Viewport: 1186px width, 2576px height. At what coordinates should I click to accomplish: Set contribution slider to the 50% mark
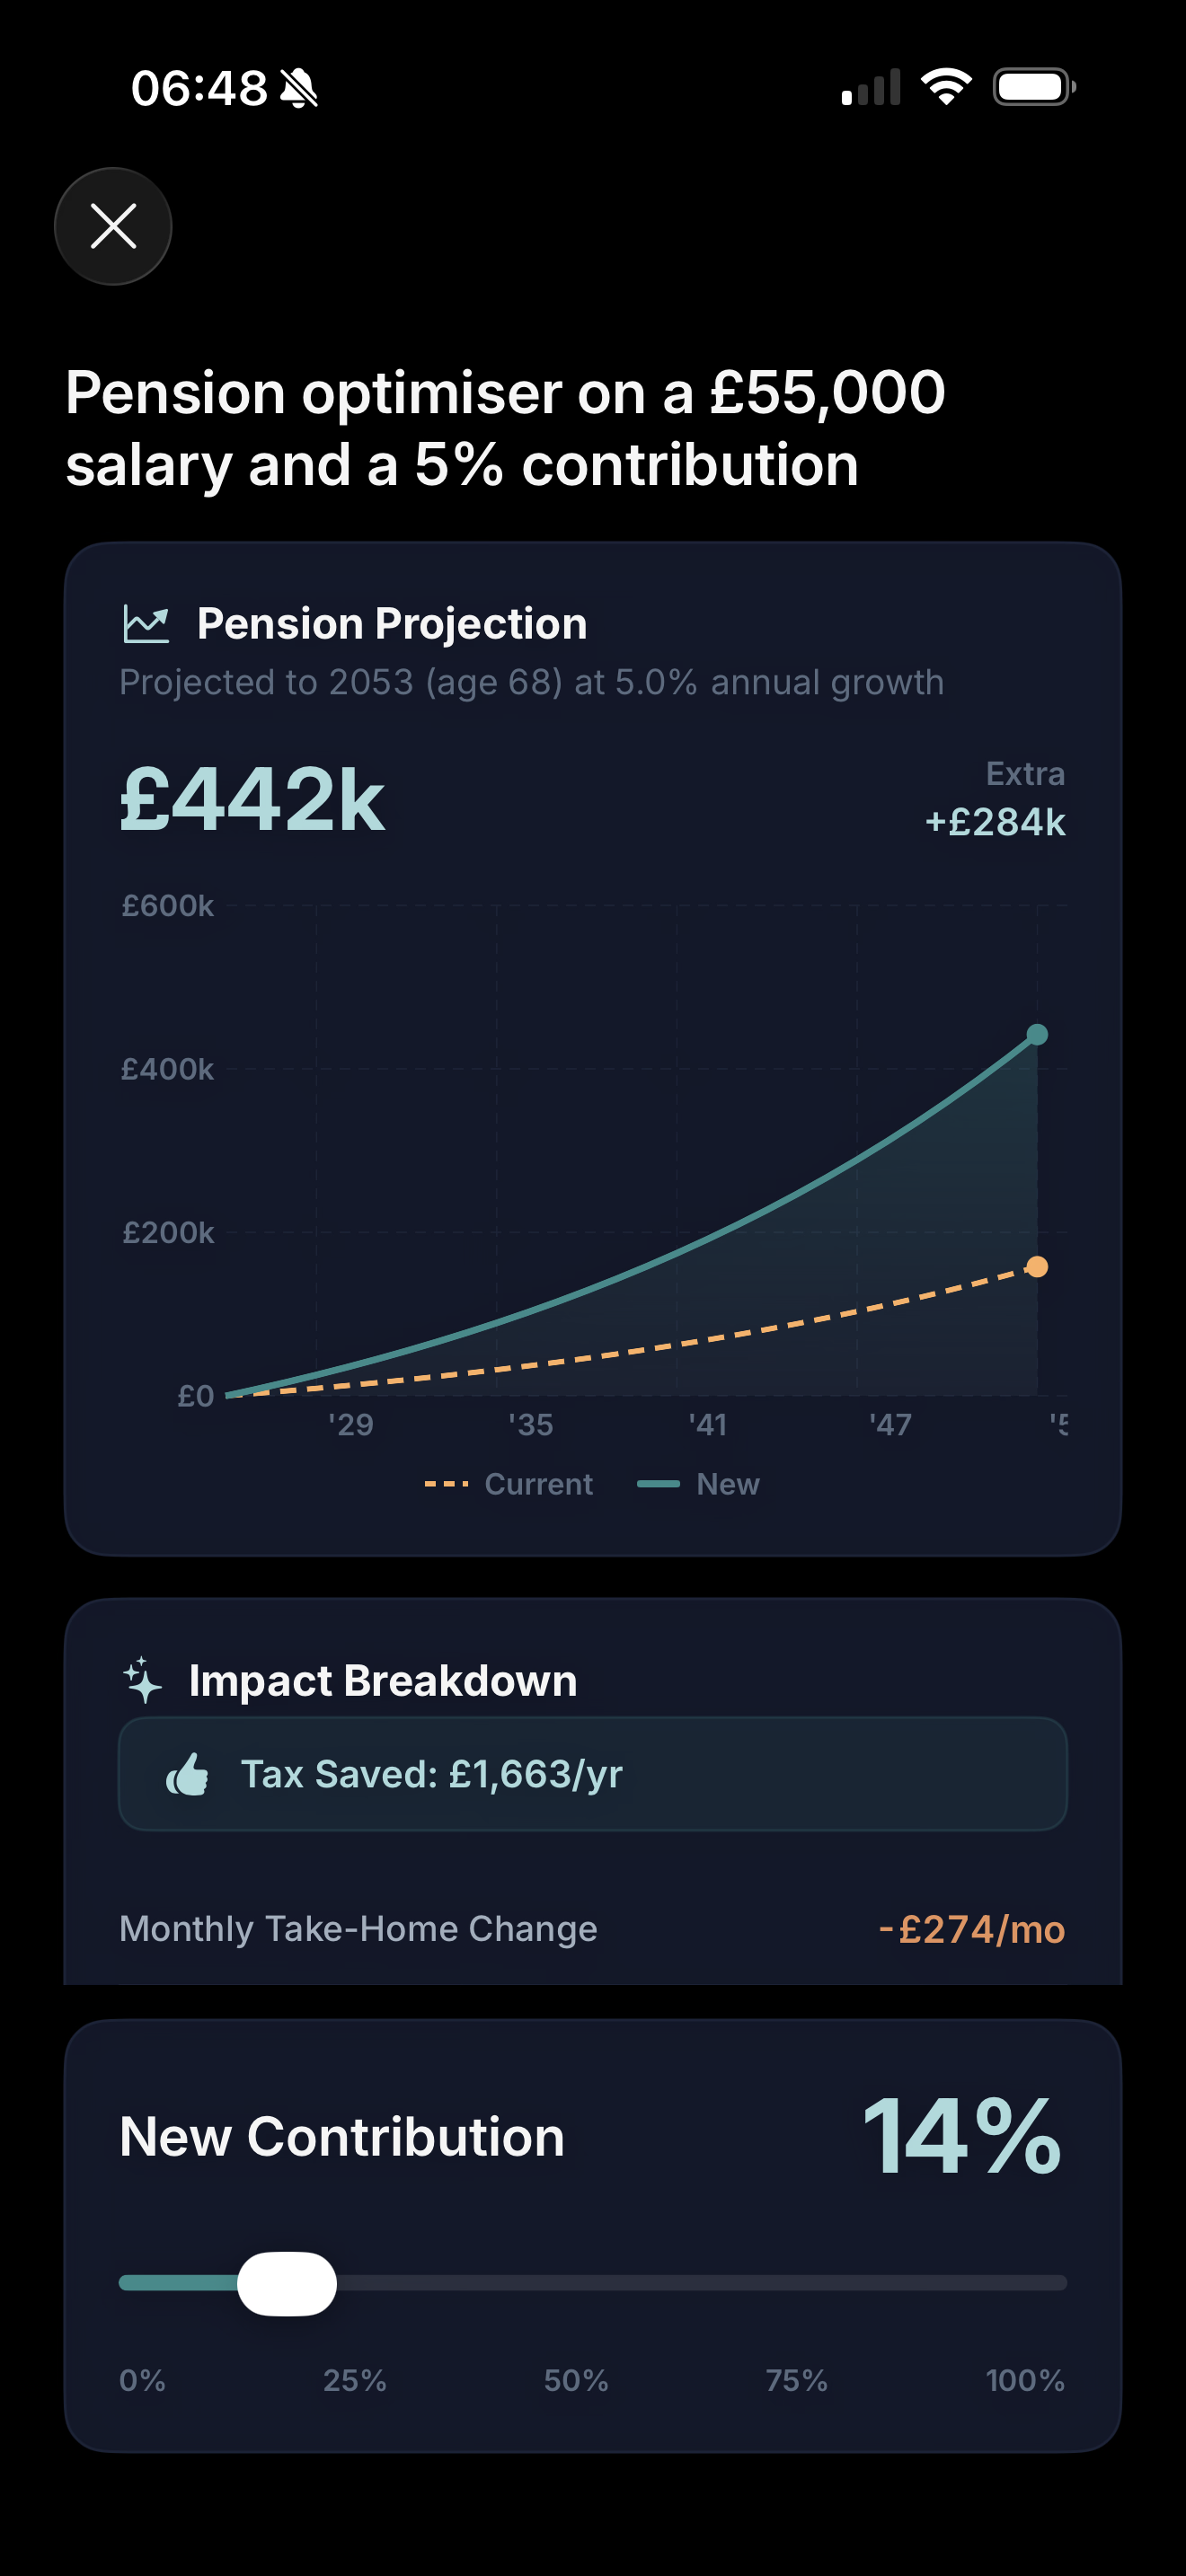tap(593, 2283)
